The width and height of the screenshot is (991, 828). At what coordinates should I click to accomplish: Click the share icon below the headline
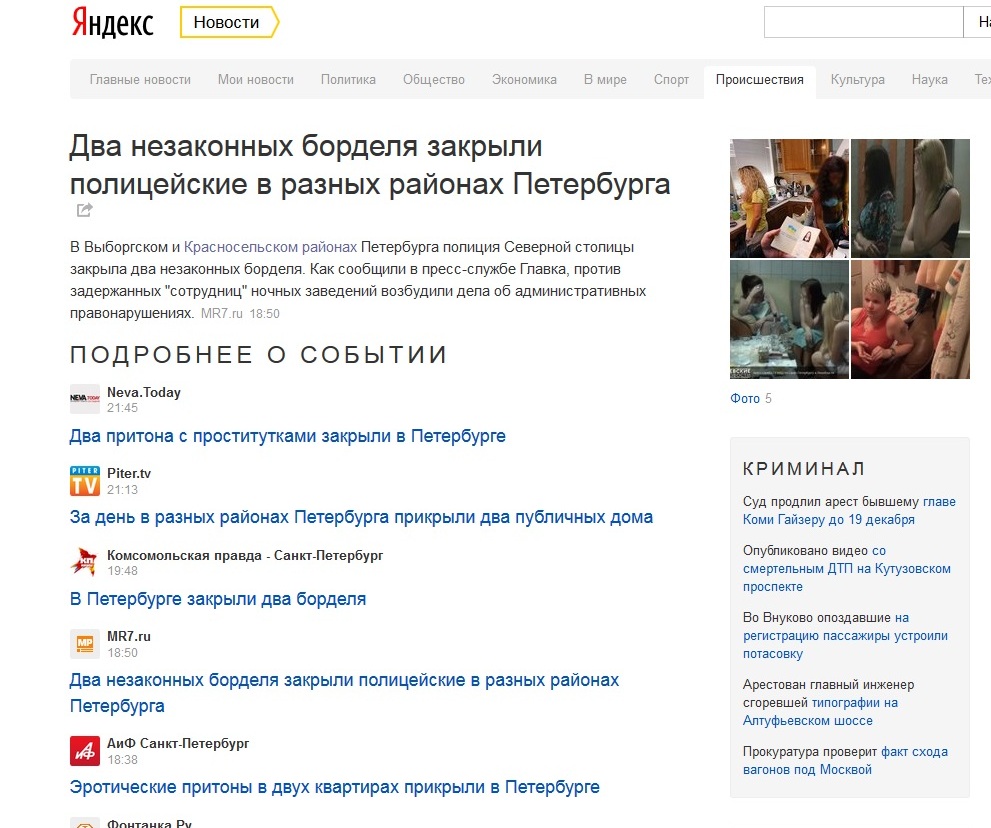point(85,210)
